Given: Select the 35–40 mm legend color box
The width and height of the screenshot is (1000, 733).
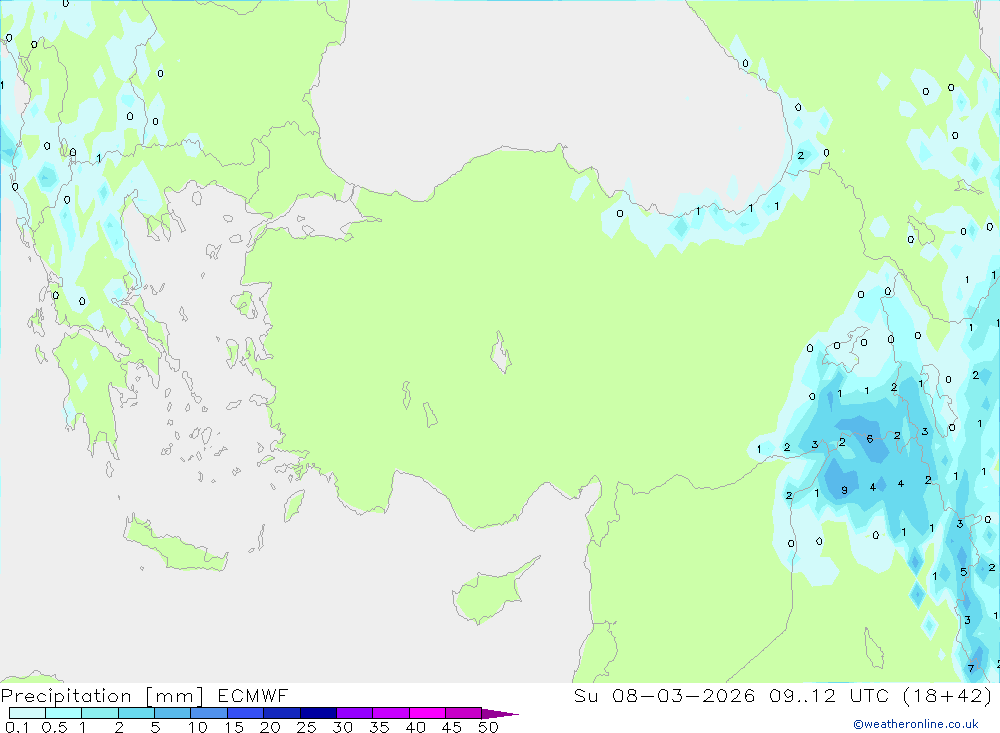Looking at the screenshot, I should (390, 713).
